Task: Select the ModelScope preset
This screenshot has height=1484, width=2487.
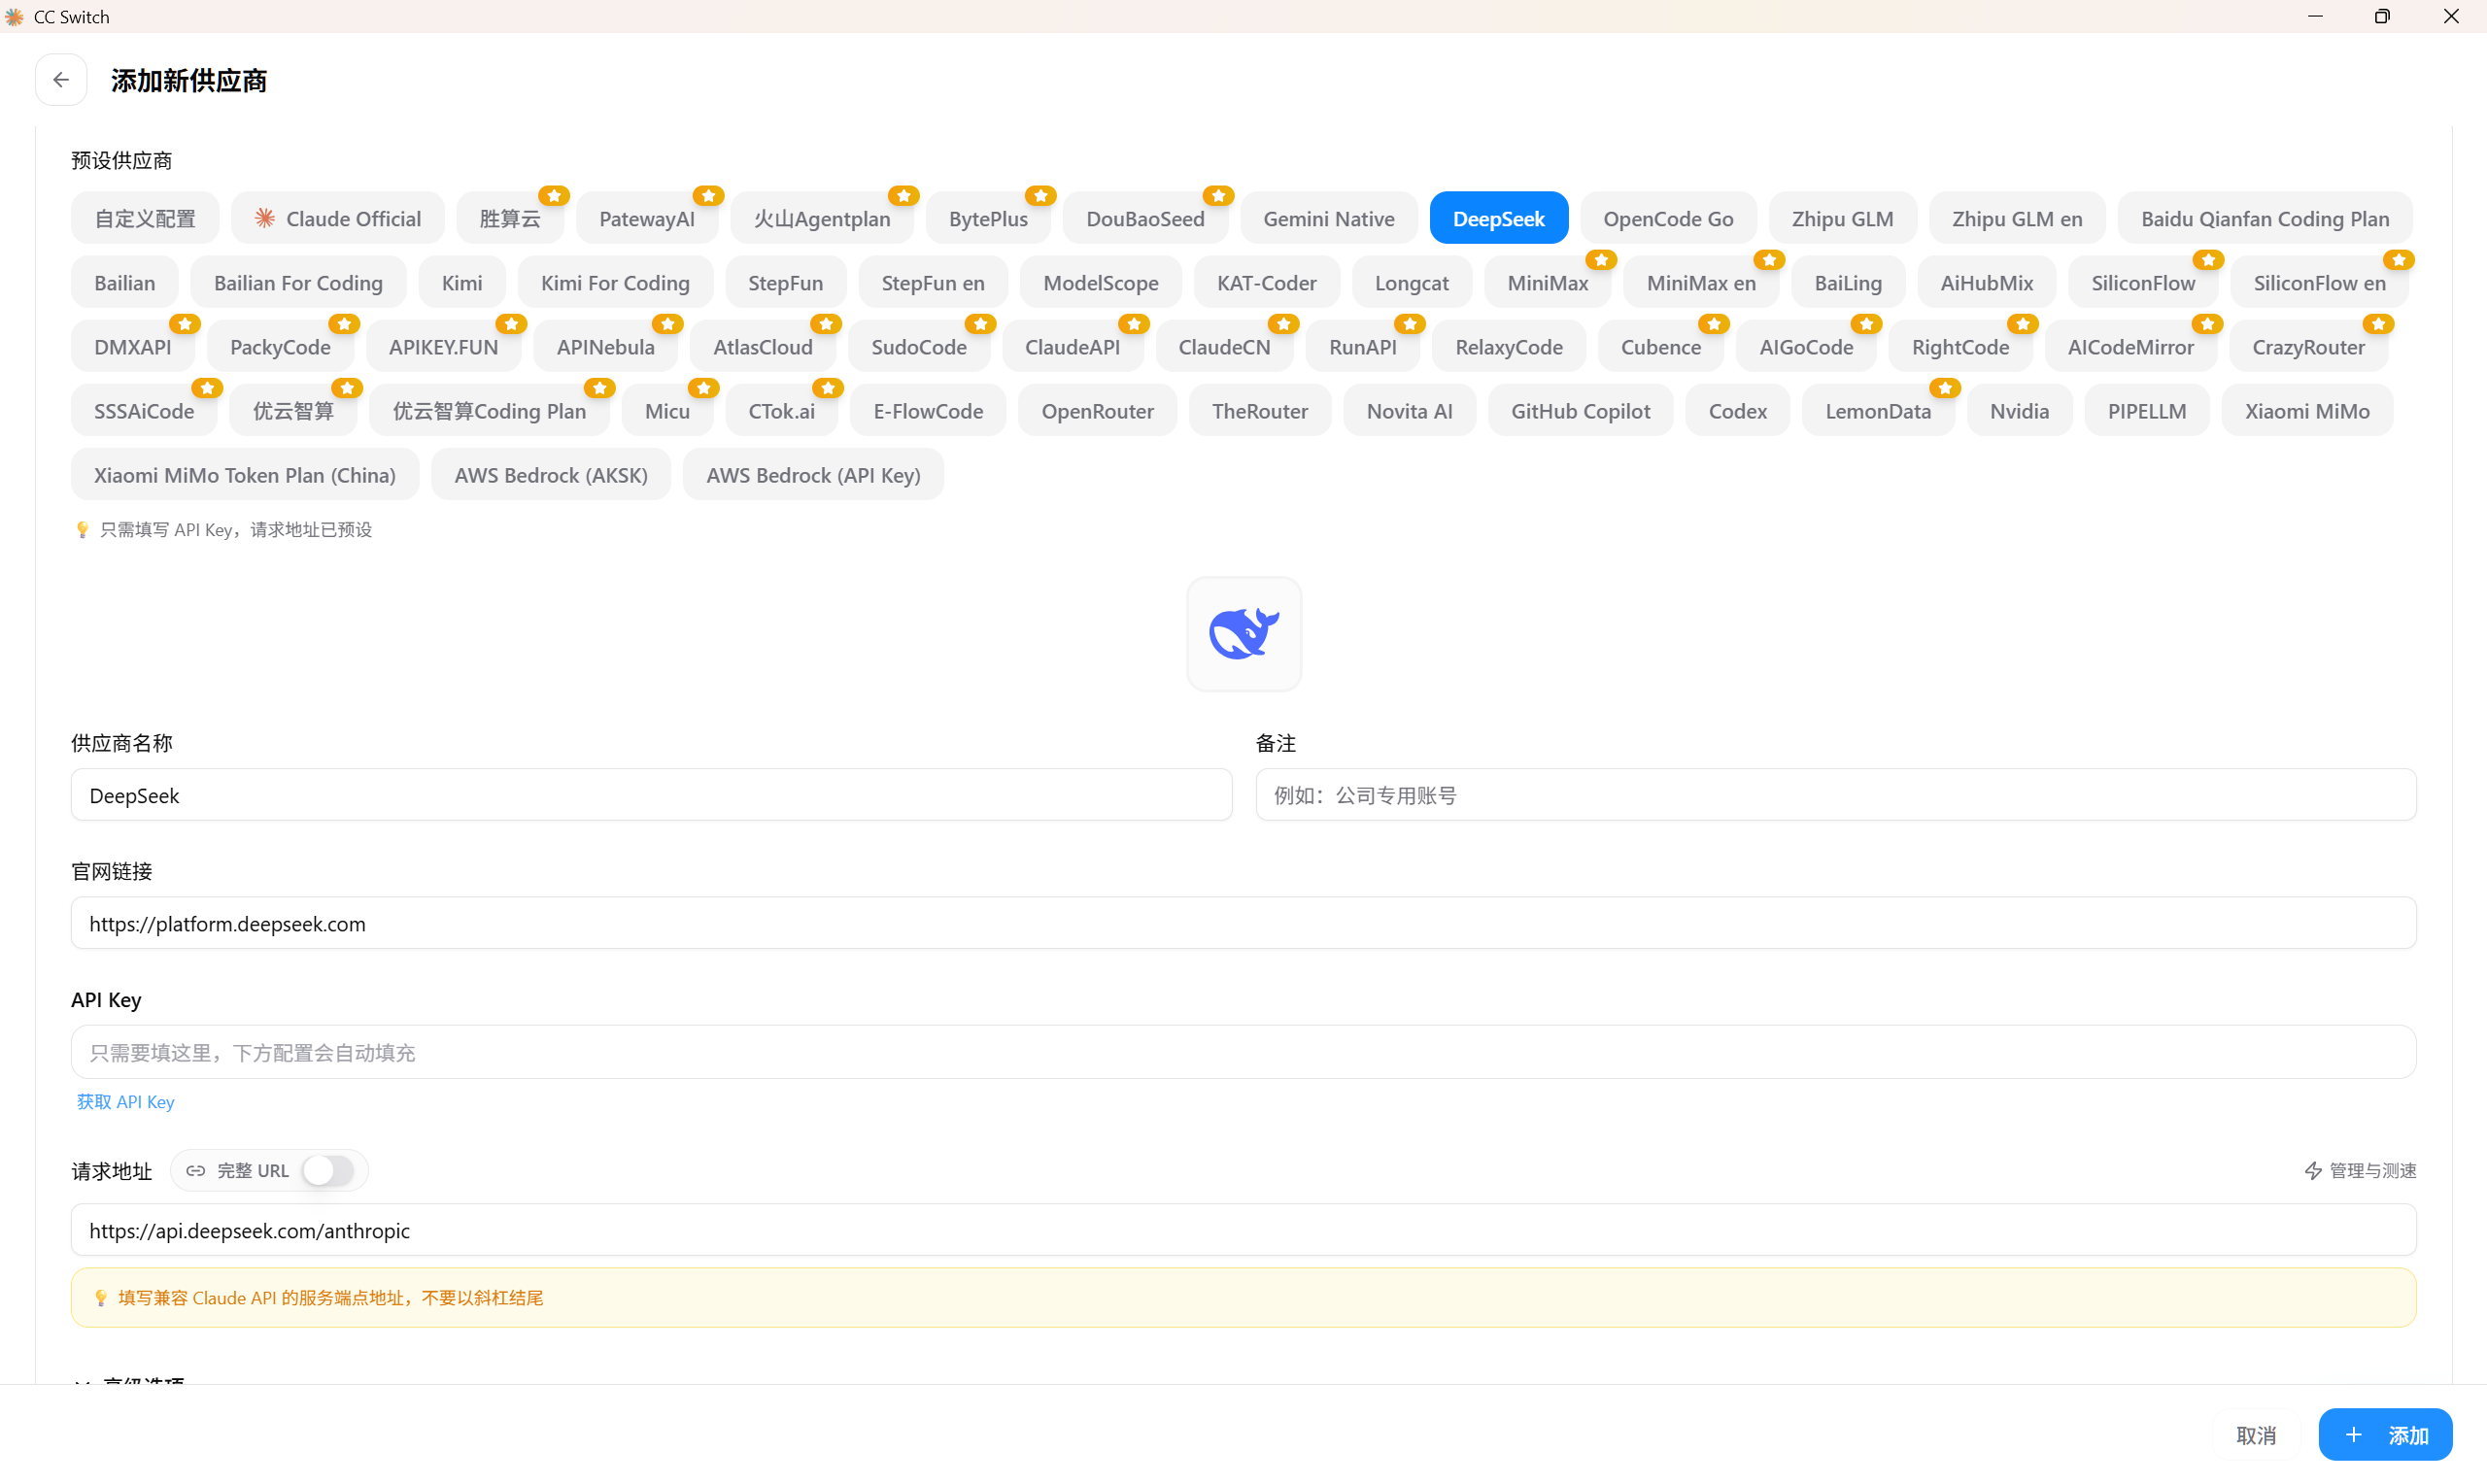Action: tap(1101, 282)
